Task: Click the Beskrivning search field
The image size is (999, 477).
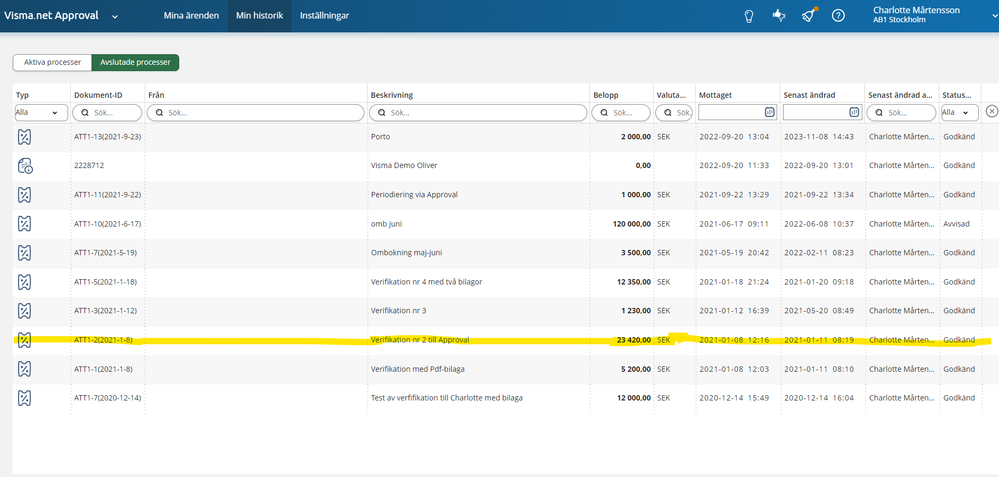Action: (x=478, y=113)
